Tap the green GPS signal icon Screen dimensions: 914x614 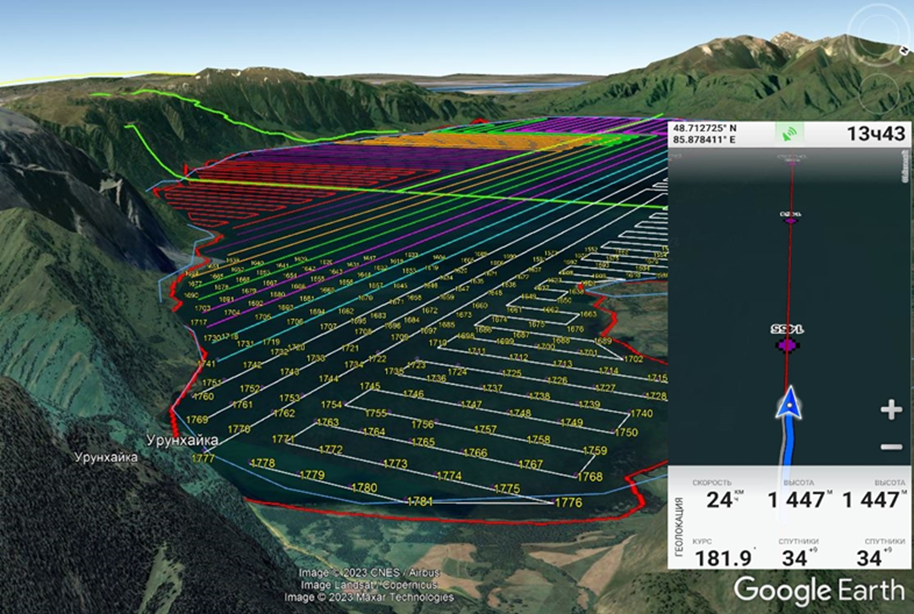coord(789,134)
